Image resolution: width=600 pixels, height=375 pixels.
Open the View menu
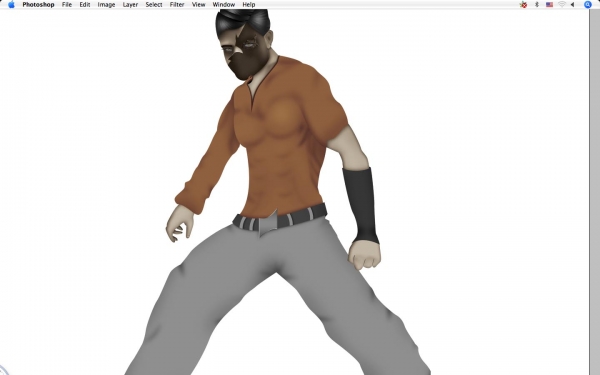click(x=199, y=5)
